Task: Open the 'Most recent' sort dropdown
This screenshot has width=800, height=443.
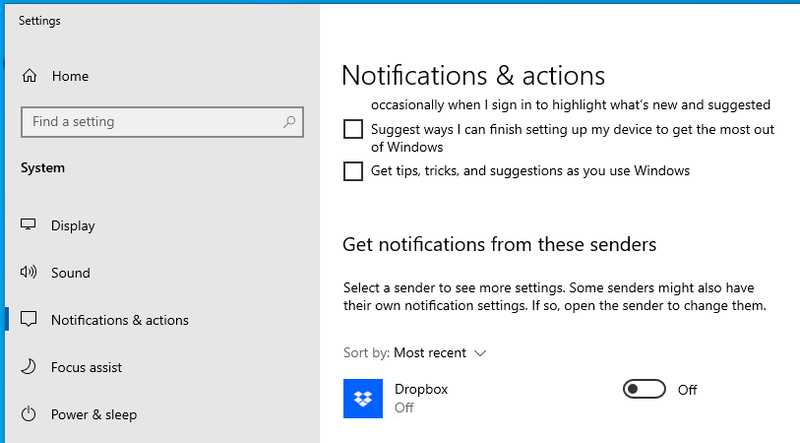Action: [430, 353]
